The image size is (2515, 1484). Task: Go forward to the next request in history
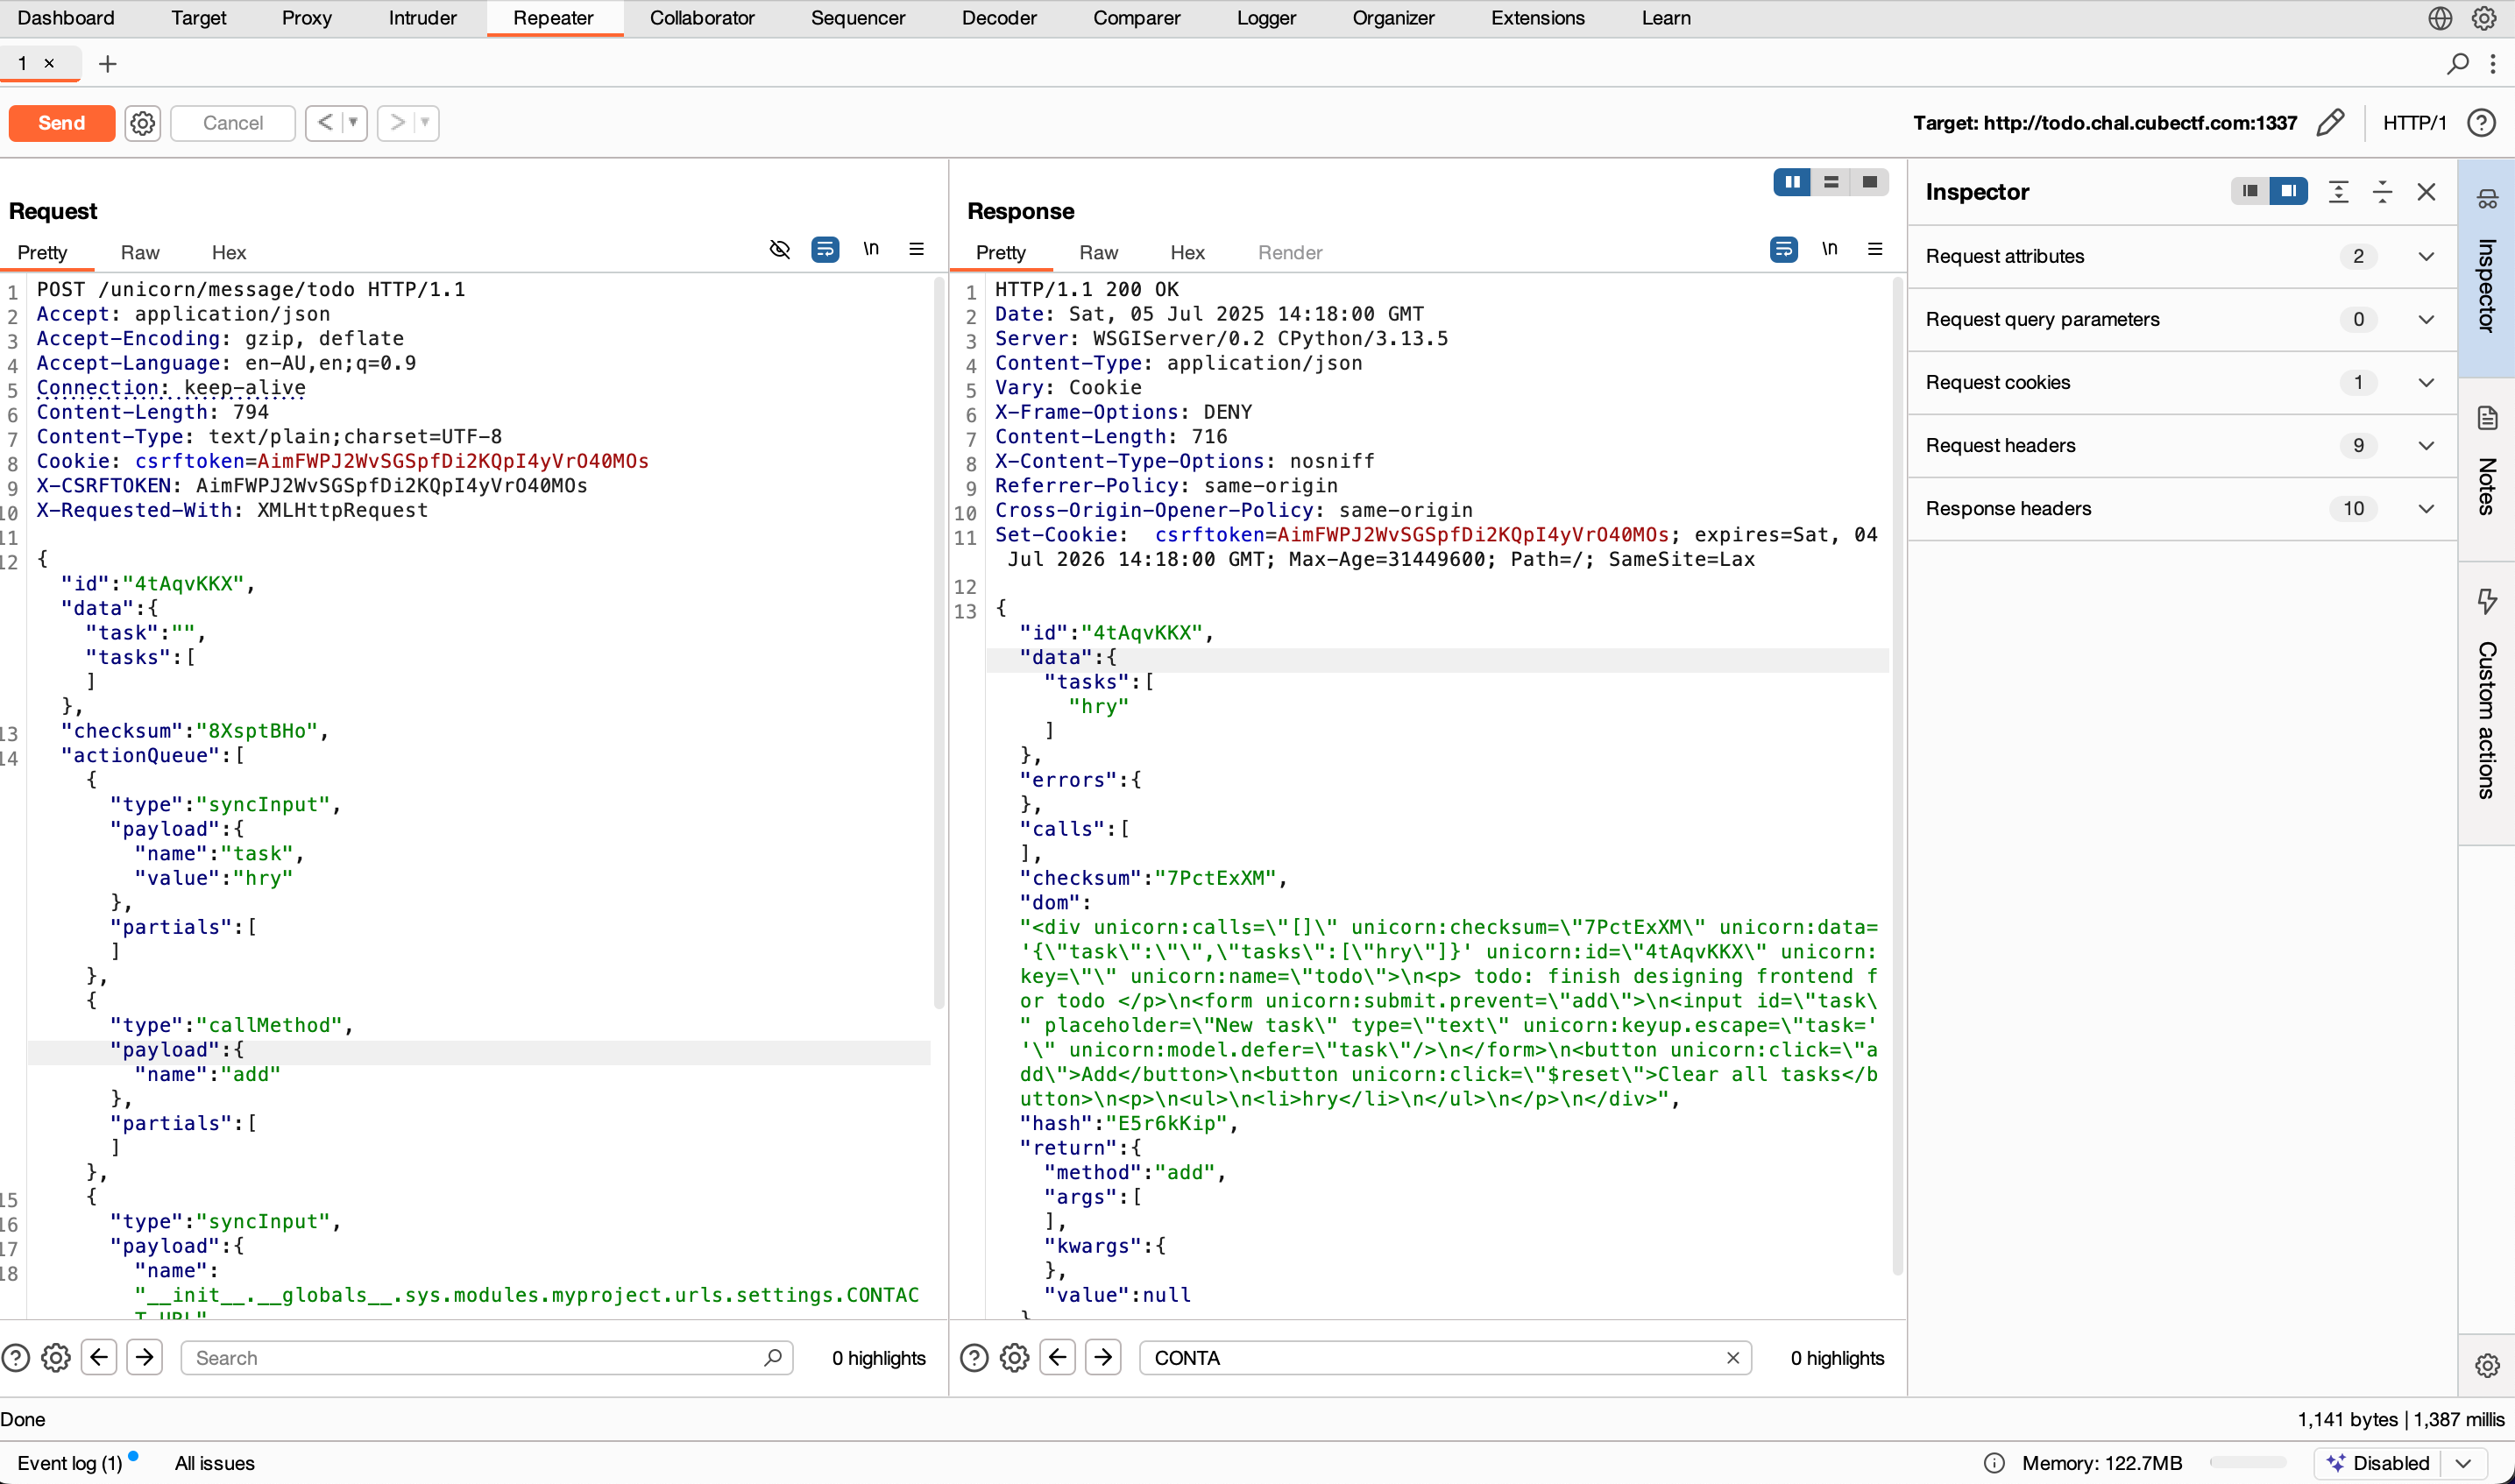[x=398, y=123]
